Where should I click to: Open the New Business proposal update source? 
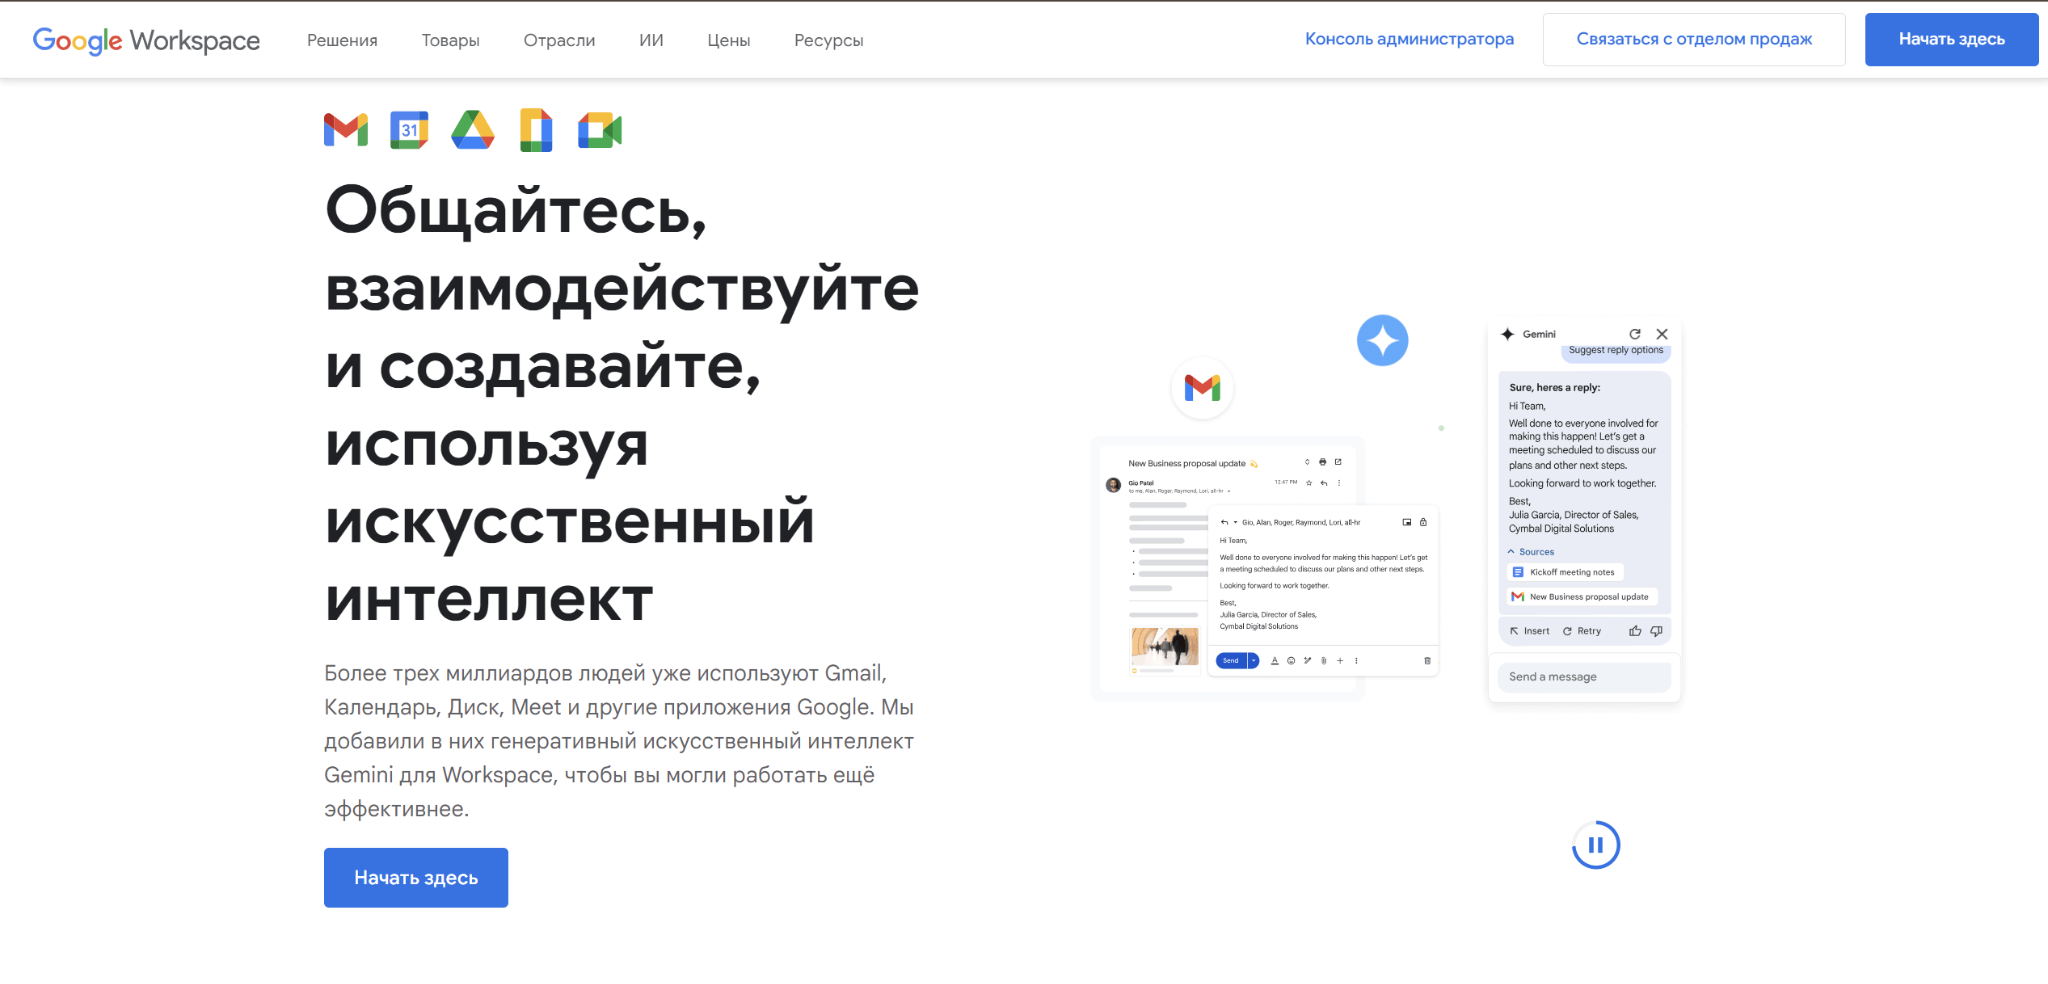[1582, 597]
